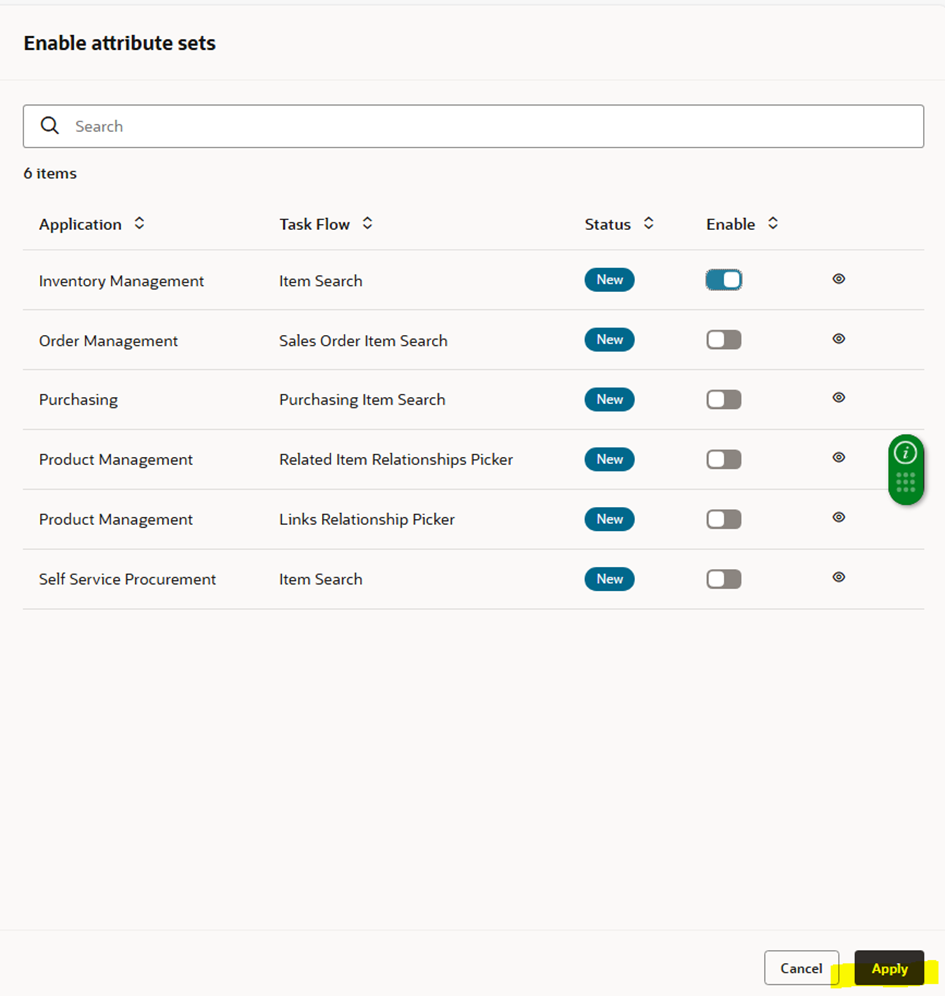
Task: Click the eye icon in Purchasing row
Action: [x=838, y=398]
